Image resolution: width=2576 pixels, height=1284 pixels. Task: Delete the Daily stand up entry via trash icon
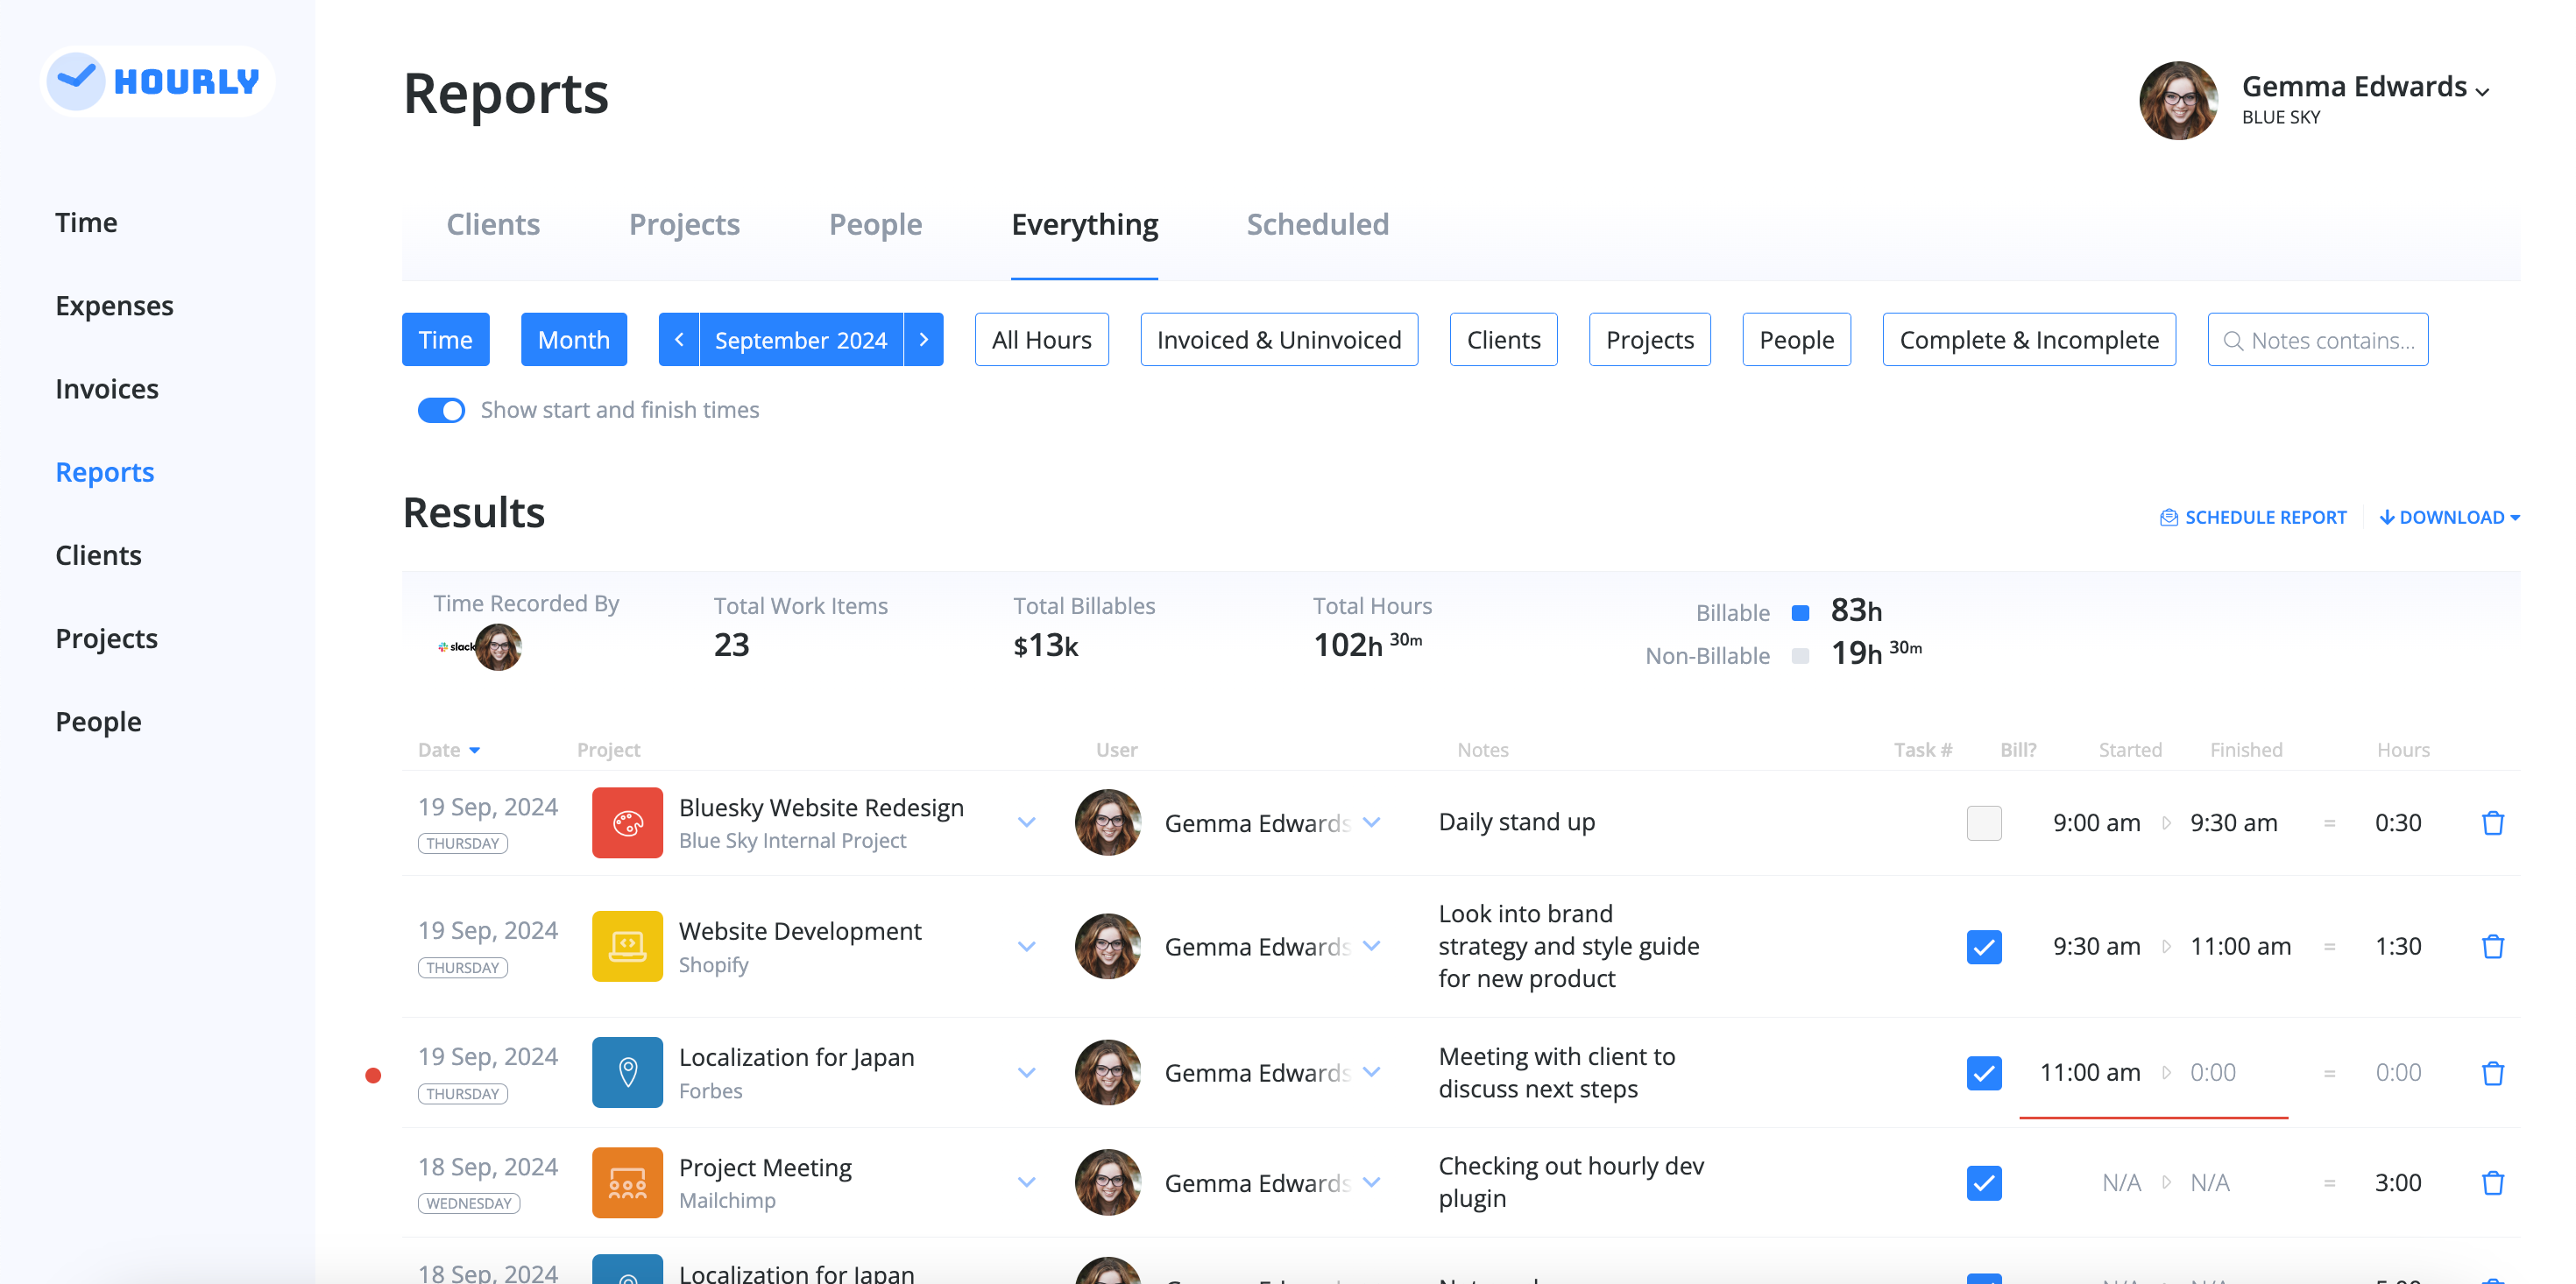2493,822
